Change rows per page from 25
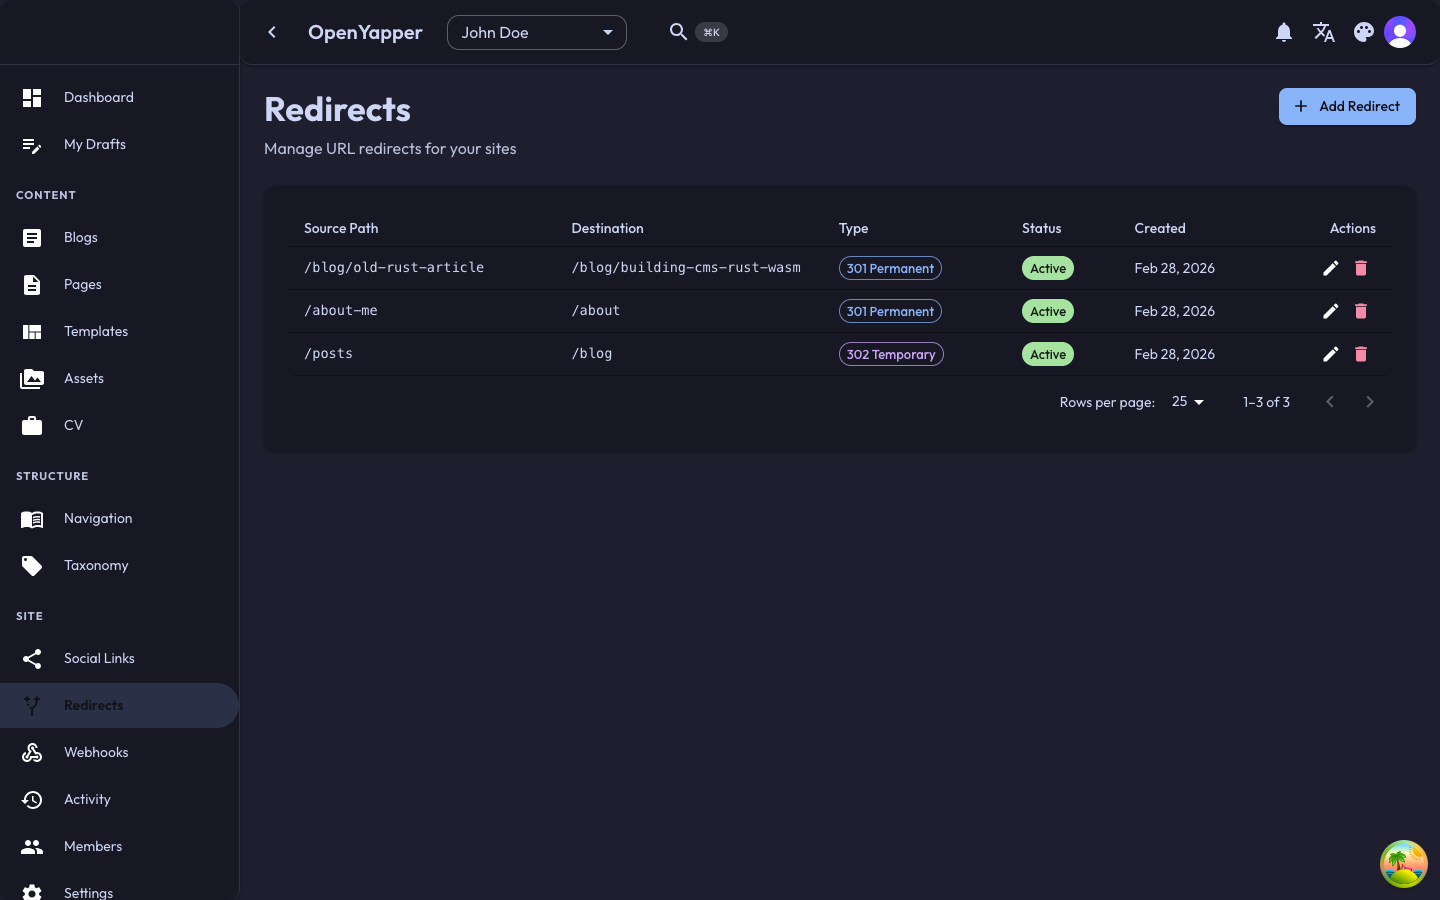The image size is (1440, 900). tap(1188, 402)
